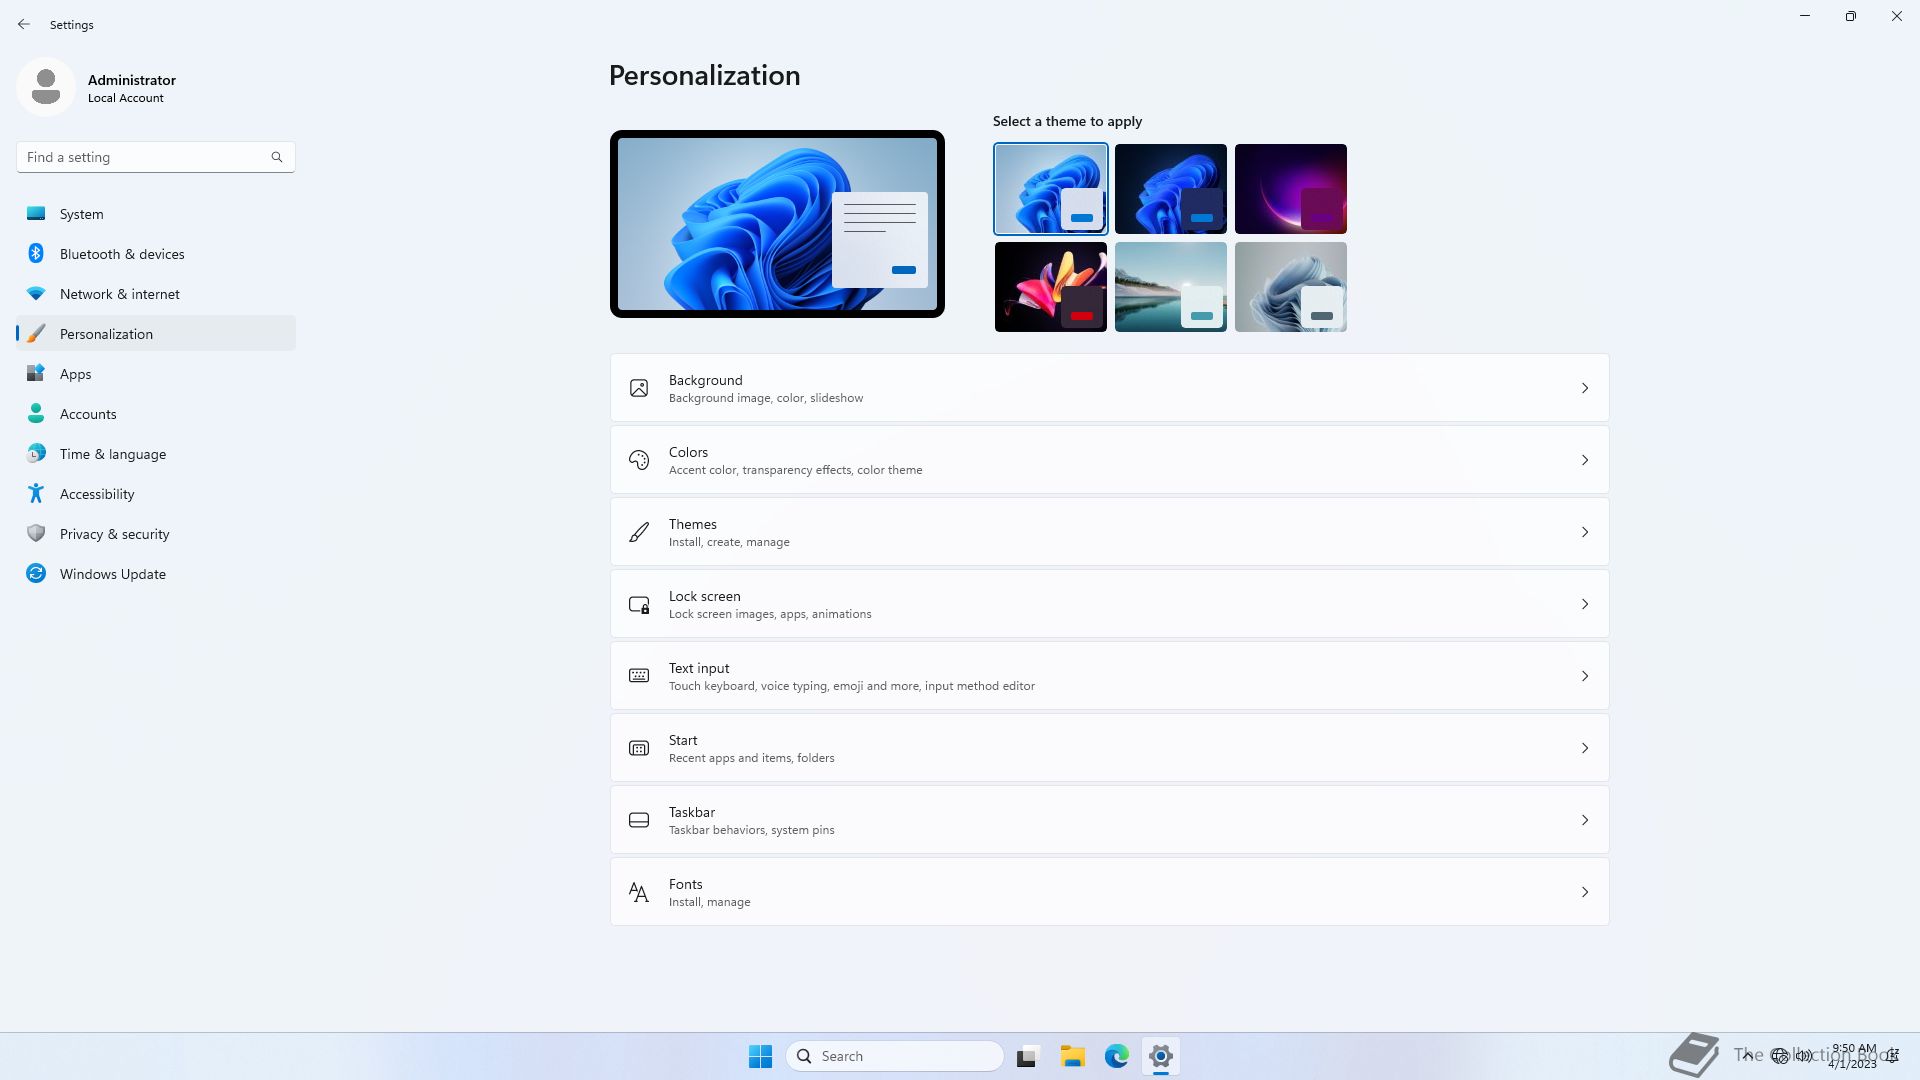Image resolution: width=1920 pixels, height=1080 pixels.
Task: Click the magnifier icon in Find a setting
Action: point(277,157)
